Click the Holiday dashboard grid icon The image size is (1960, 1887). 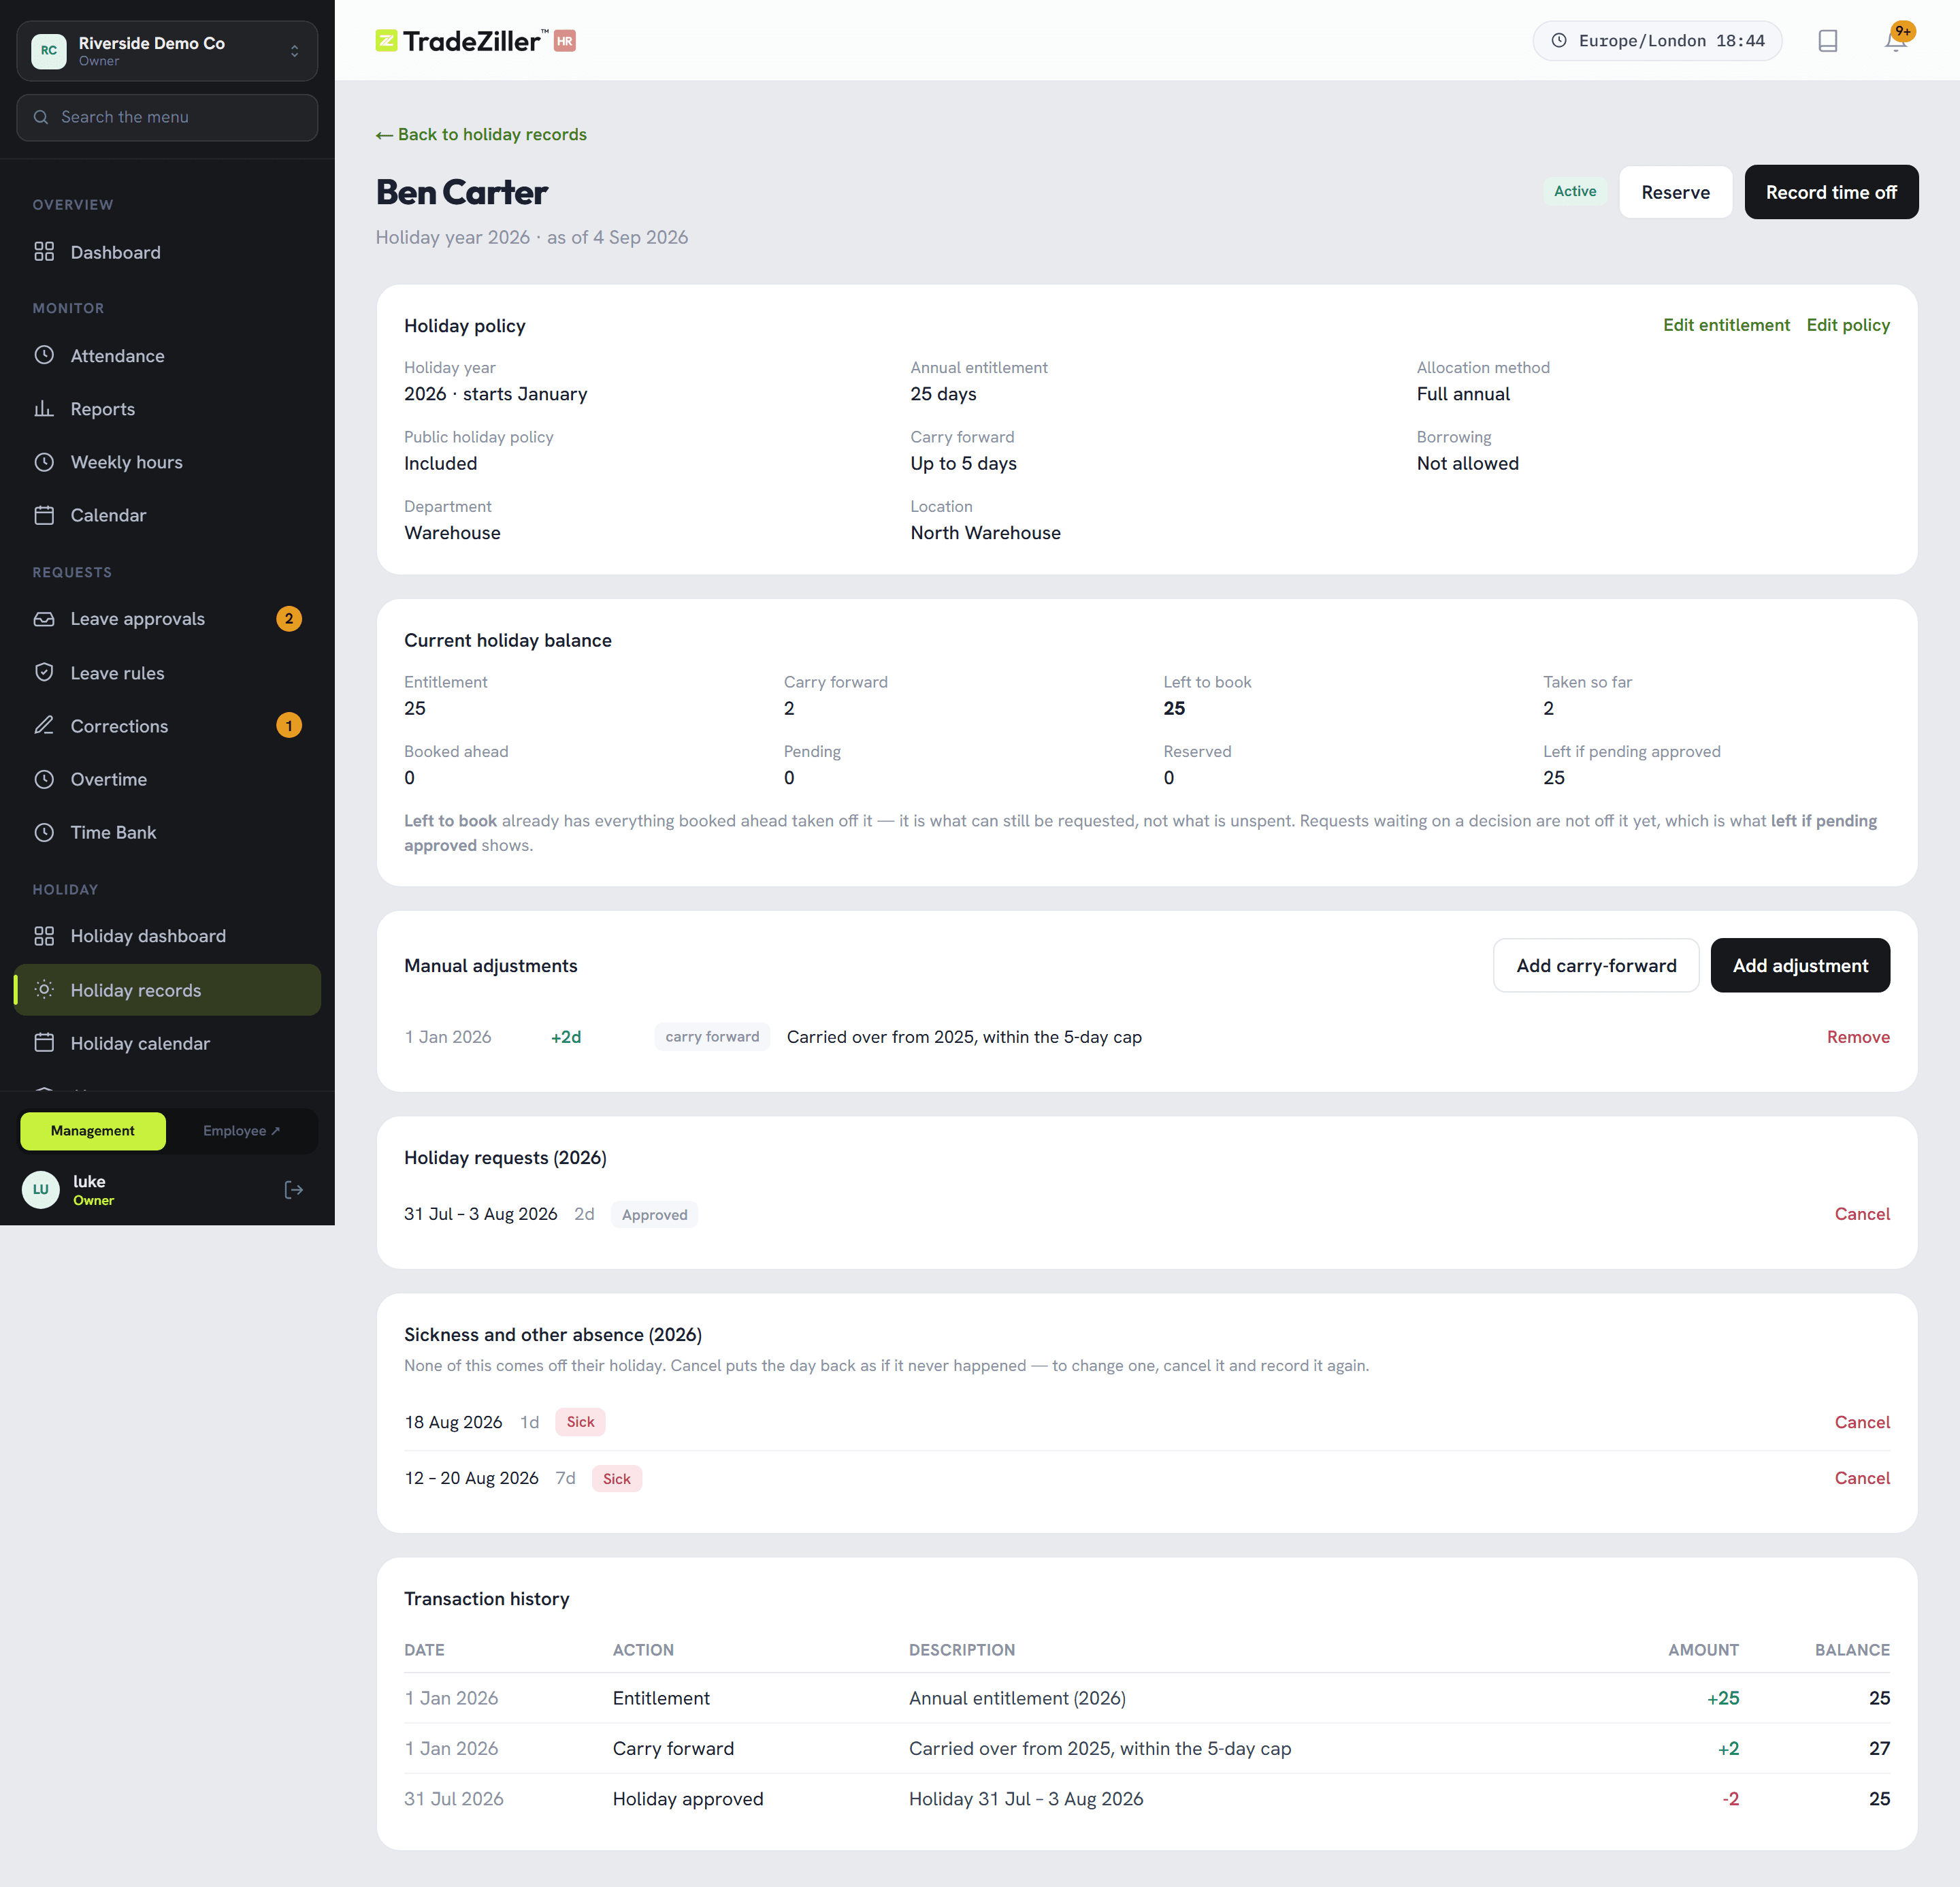point(44,935)
